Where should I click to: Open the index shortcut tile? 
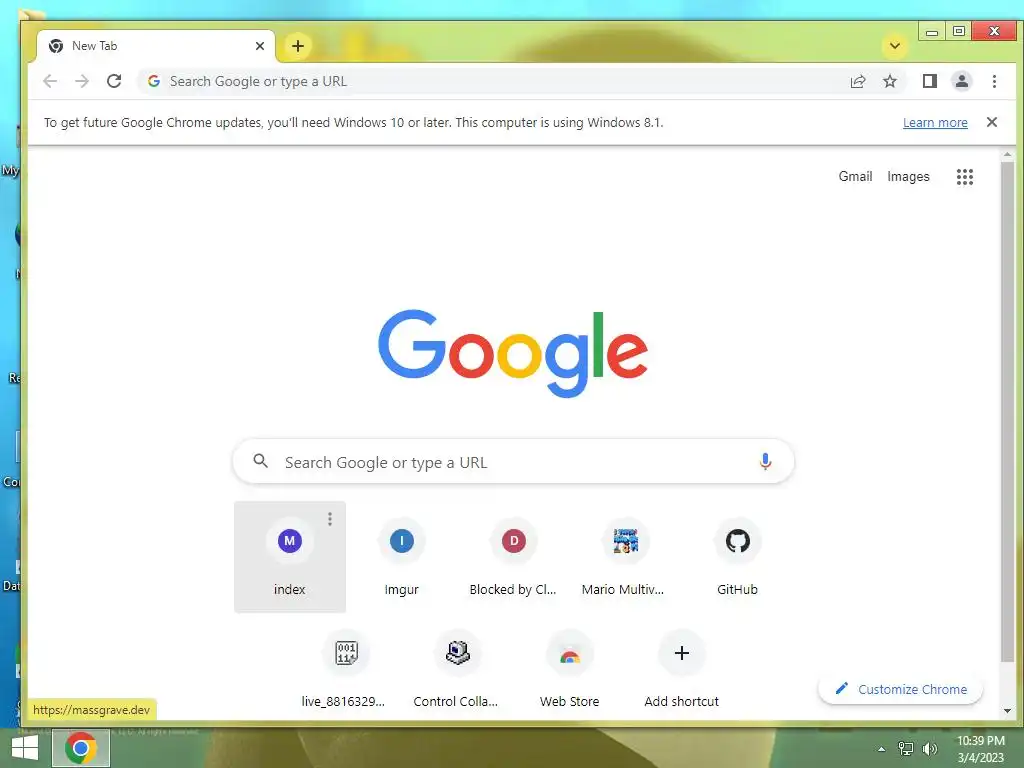coord(289,556)
